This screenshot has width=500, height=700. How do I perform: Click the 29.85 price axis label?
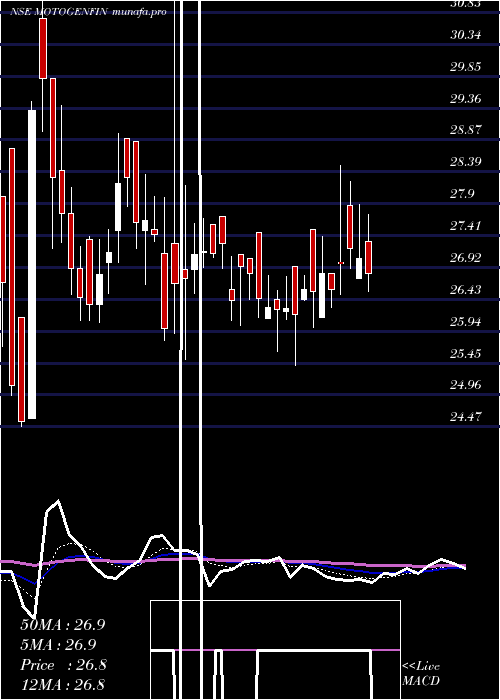pos(466,67)
